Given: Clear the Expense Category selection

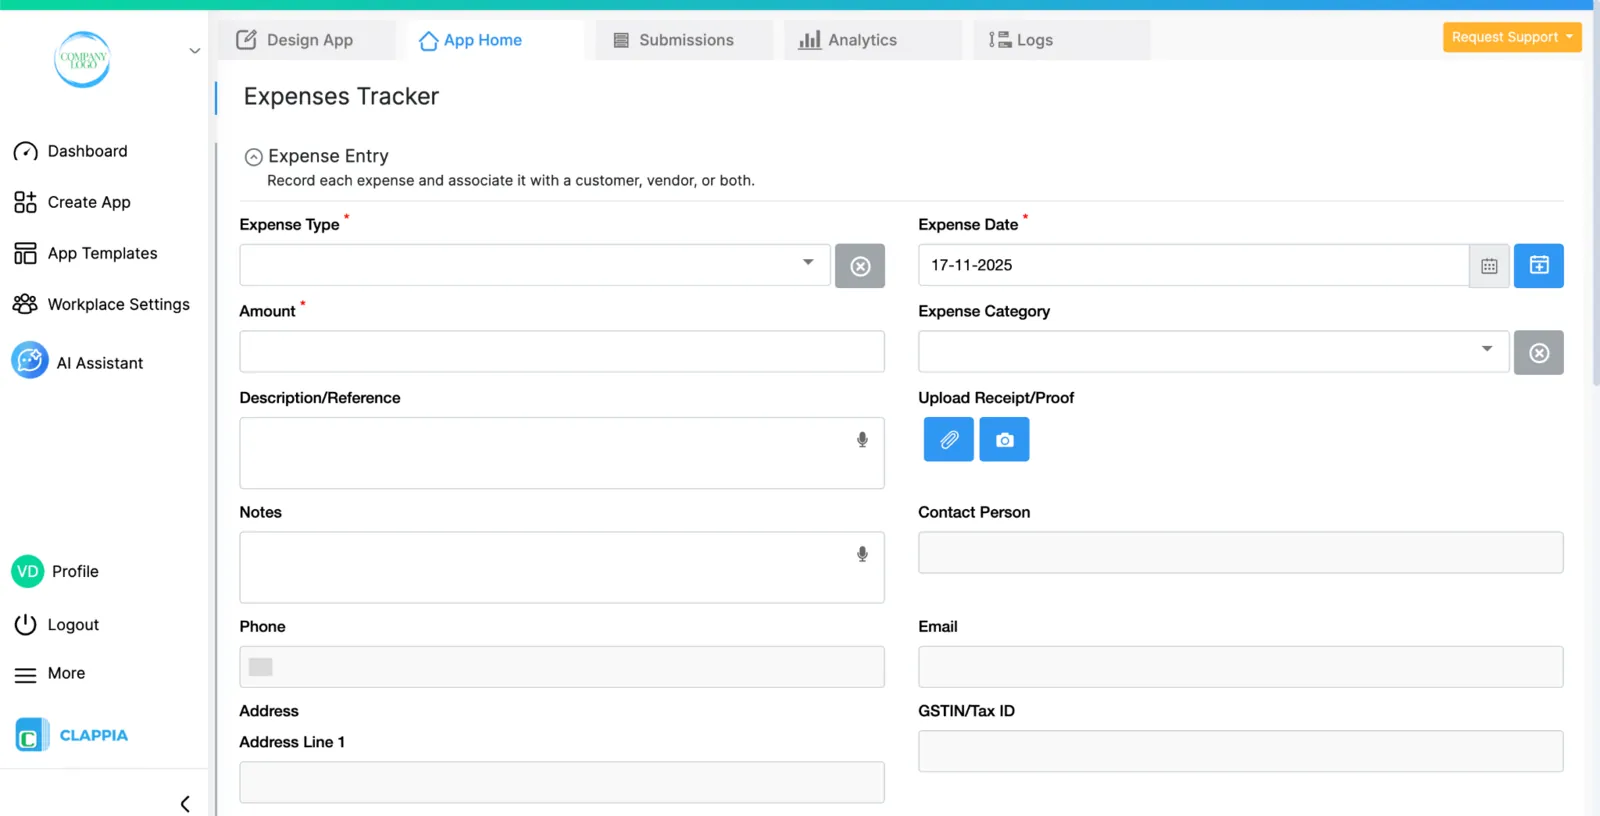Looking at the screenshot, I should (x=1539, y=353).
